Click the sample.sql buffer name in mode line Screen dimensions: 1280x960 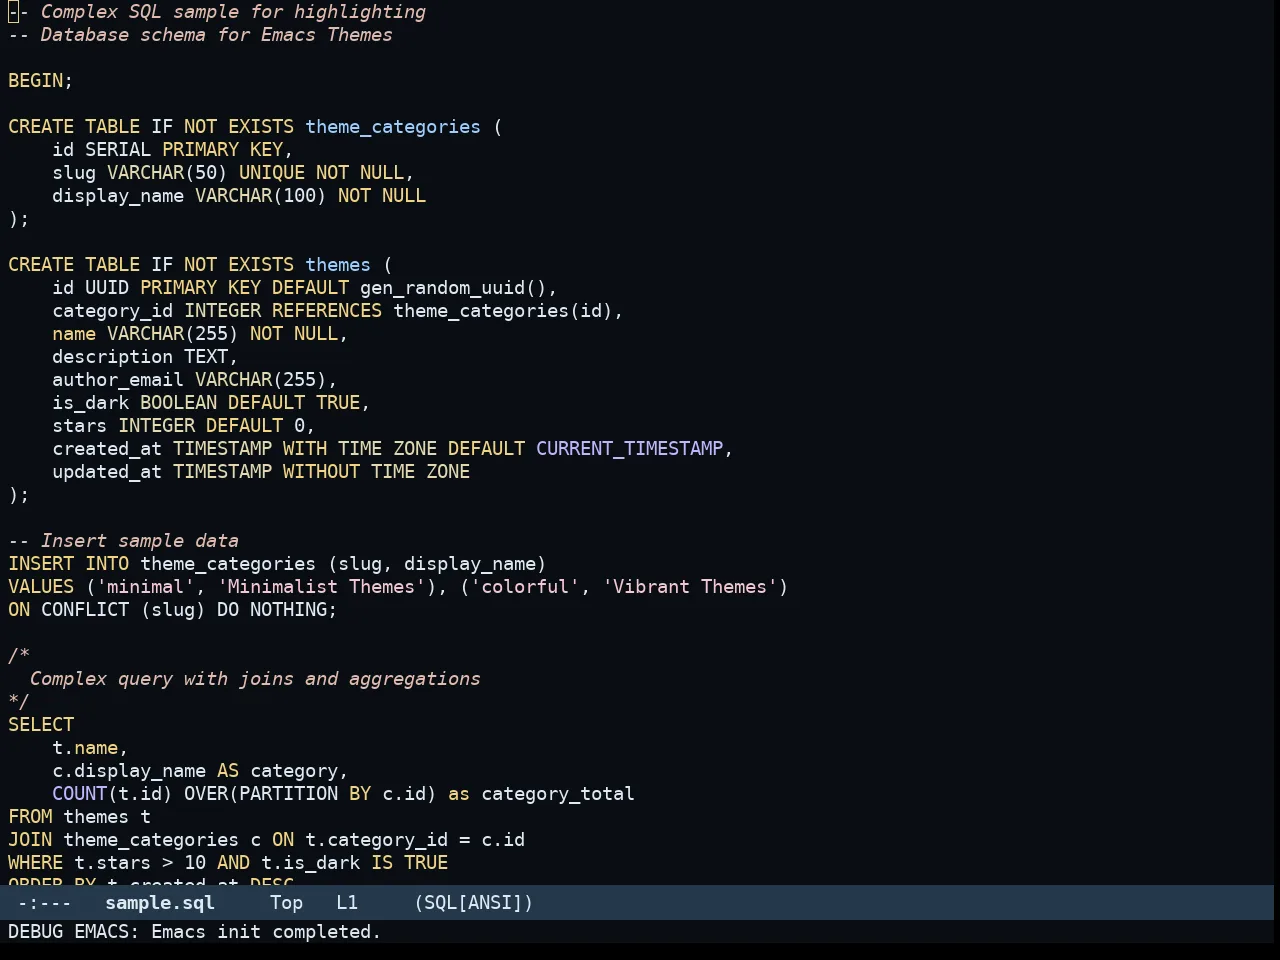pos(160,903)
